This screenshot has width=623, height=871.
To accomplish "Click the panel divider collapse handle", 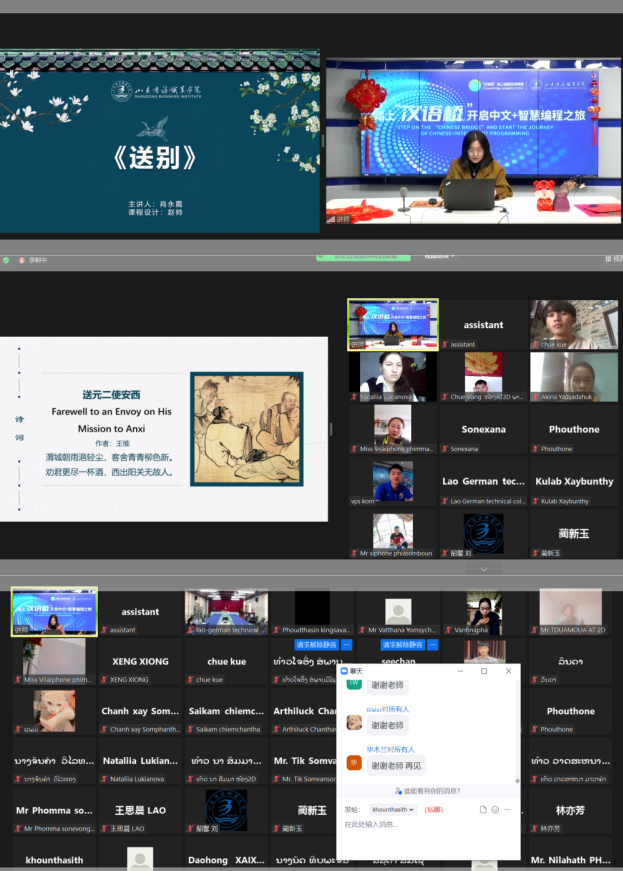I will point(331,428).
